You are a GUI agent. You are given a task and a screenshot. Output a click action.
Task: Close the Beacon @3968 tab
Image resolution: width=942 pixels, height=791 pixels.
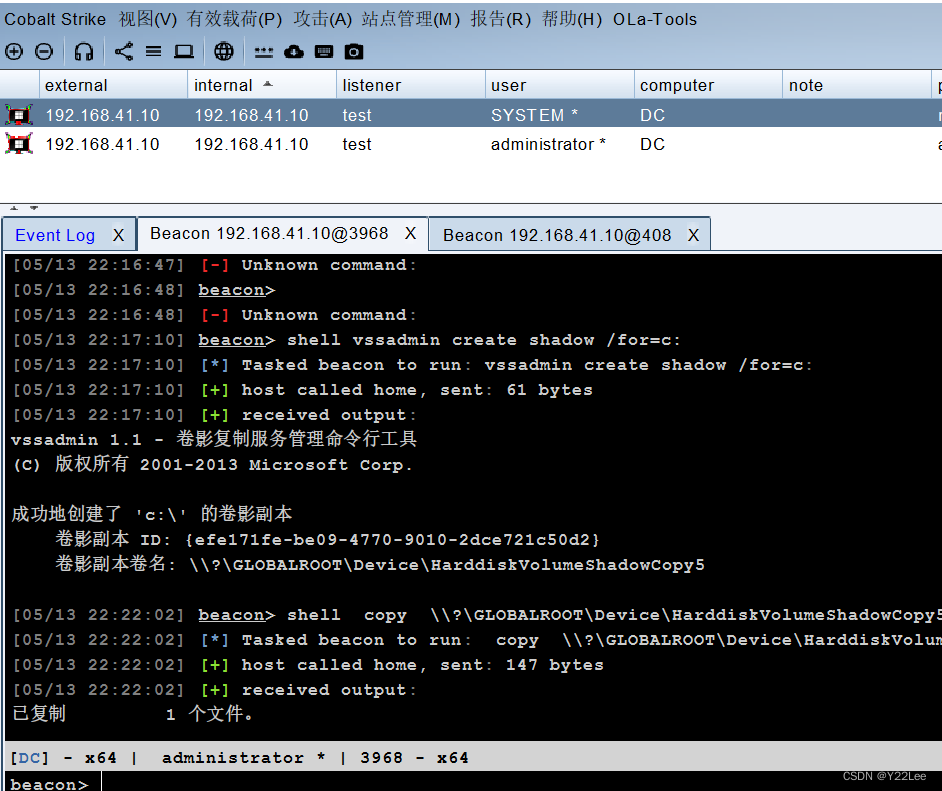click(410, 234)
